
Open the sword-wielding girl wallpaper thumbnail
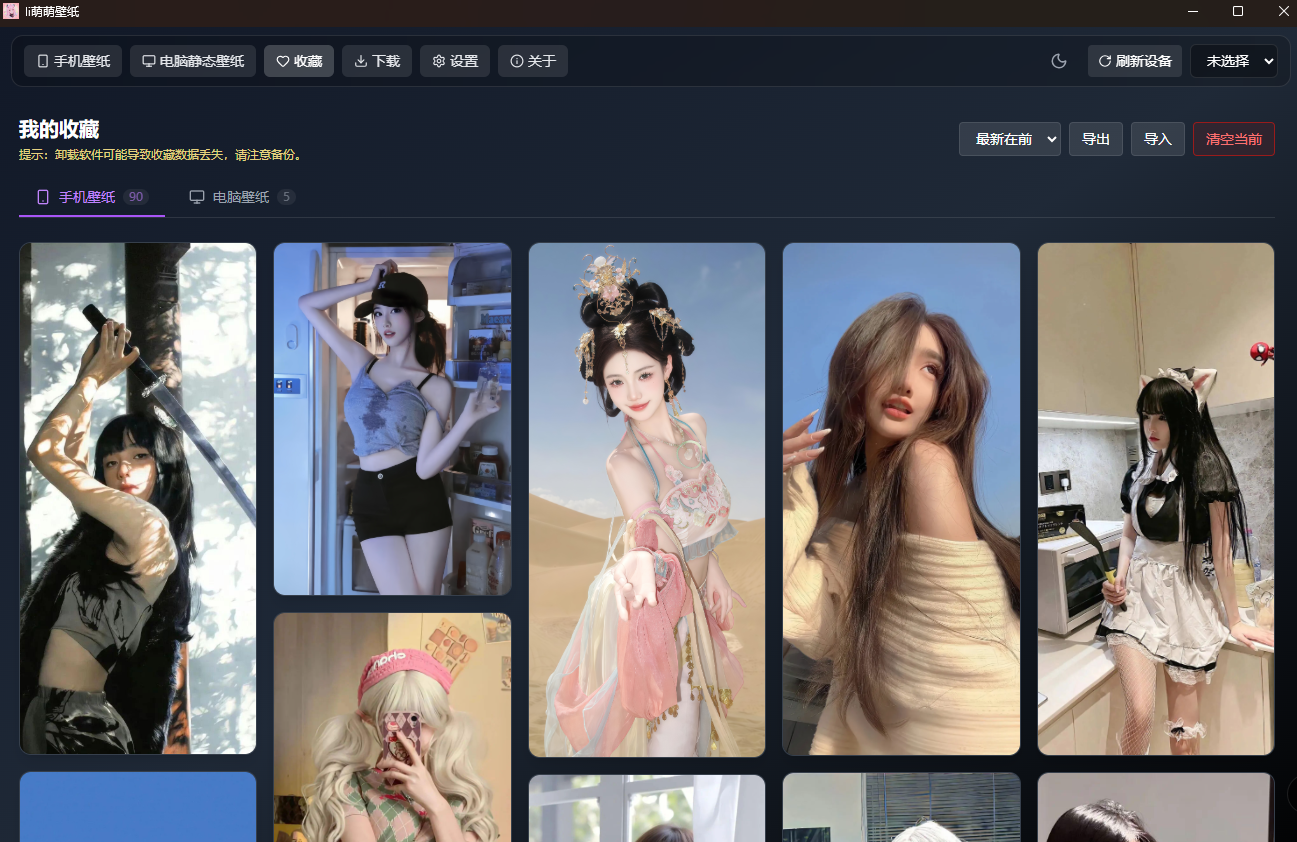(138, 498)
